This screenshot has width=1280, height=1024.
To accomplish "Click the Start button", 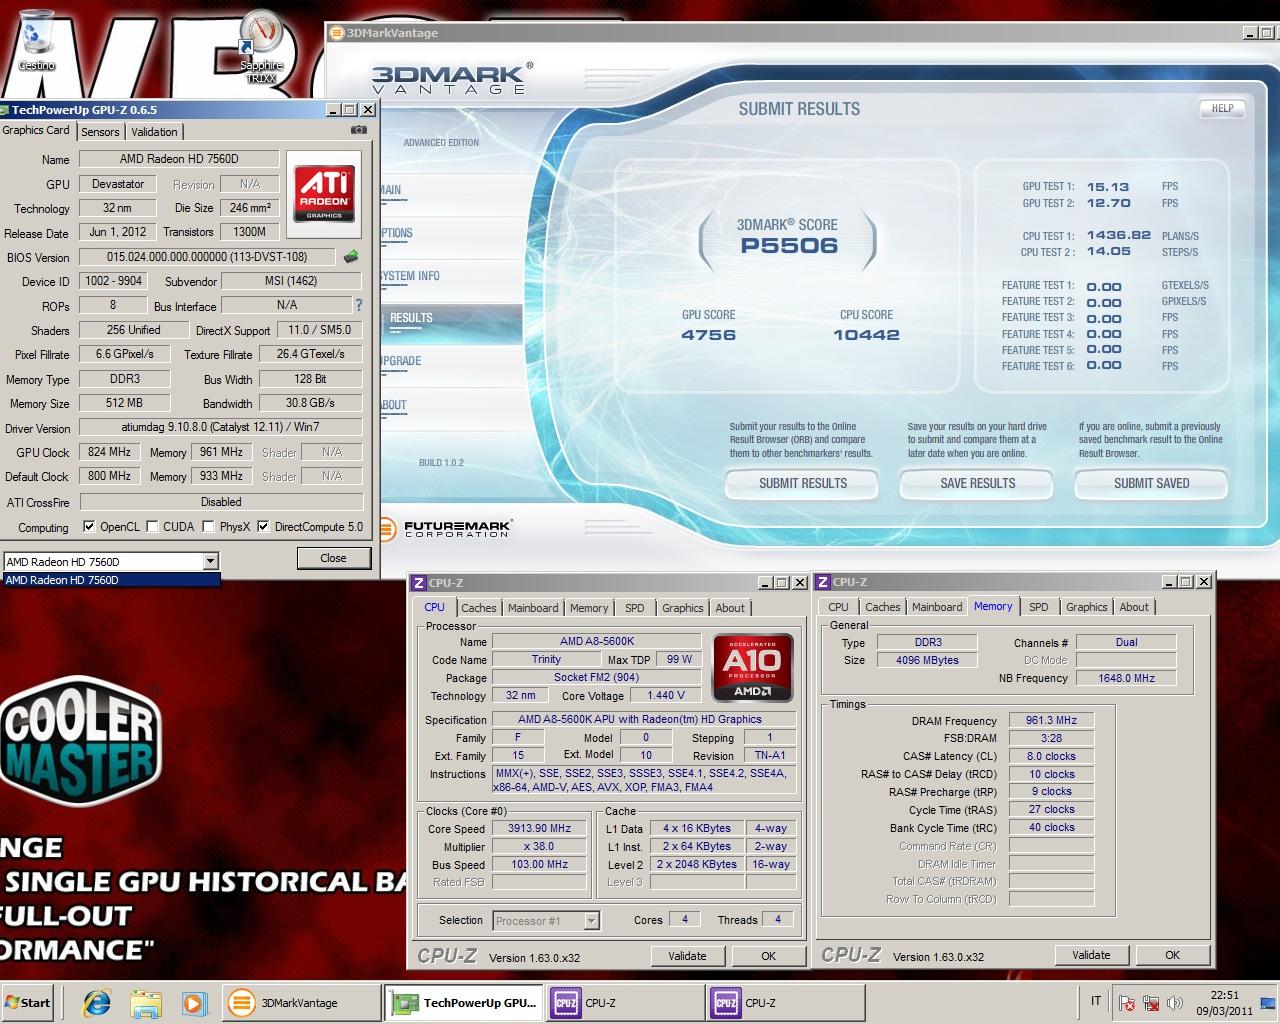I will click(x=28, y=1002).
